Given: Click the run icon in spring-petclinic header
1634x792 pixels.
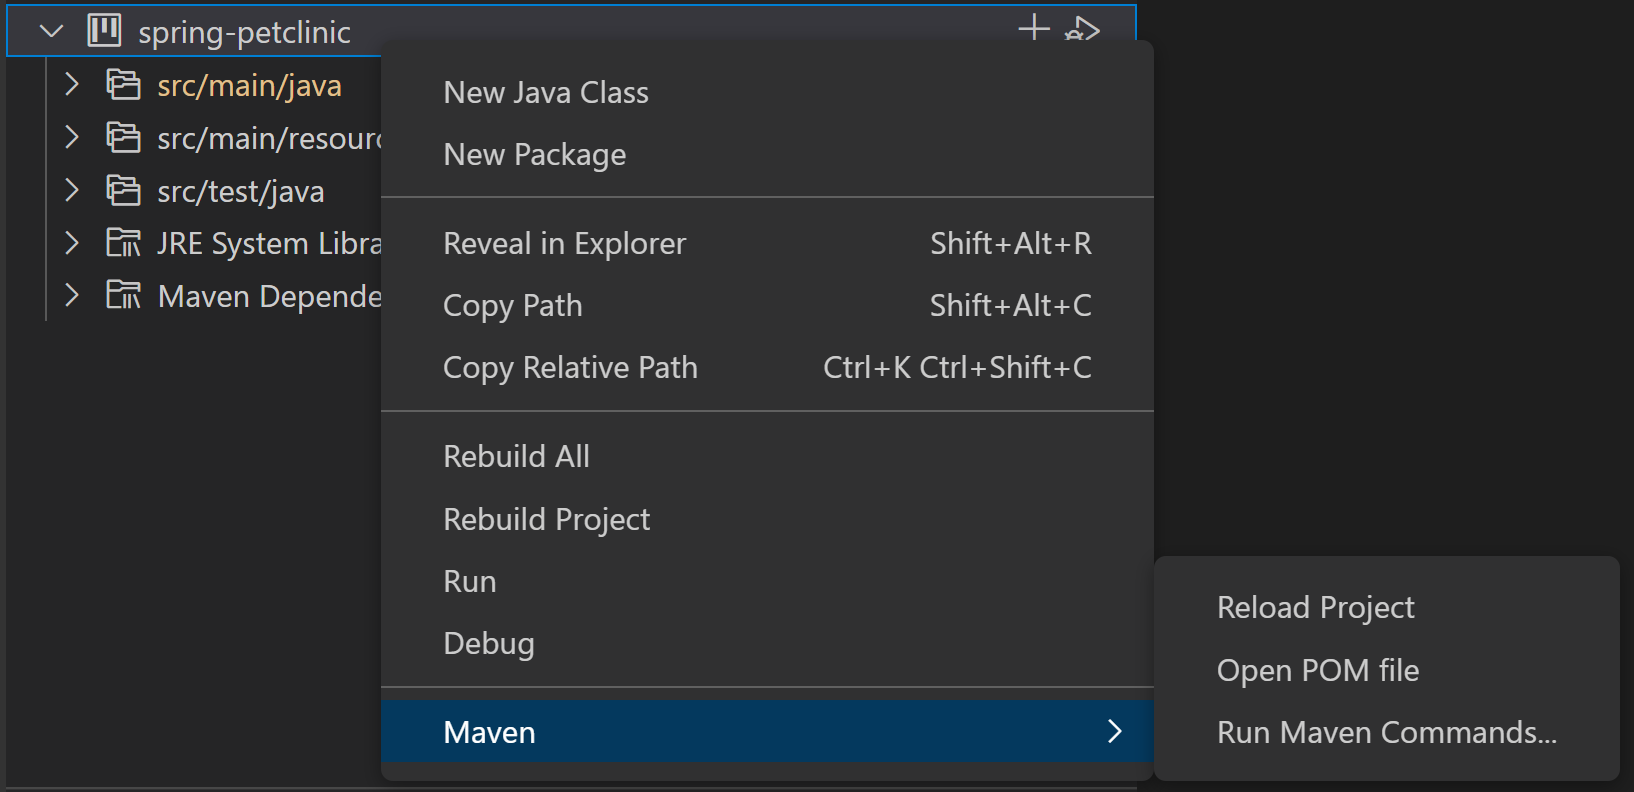Looking at the screenshot, I should pos(1083,30).
